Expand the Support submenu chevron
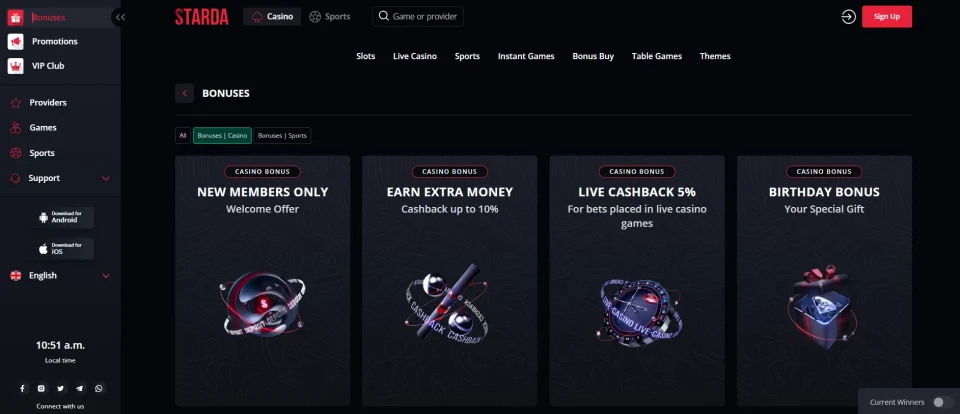 point(106,178)
